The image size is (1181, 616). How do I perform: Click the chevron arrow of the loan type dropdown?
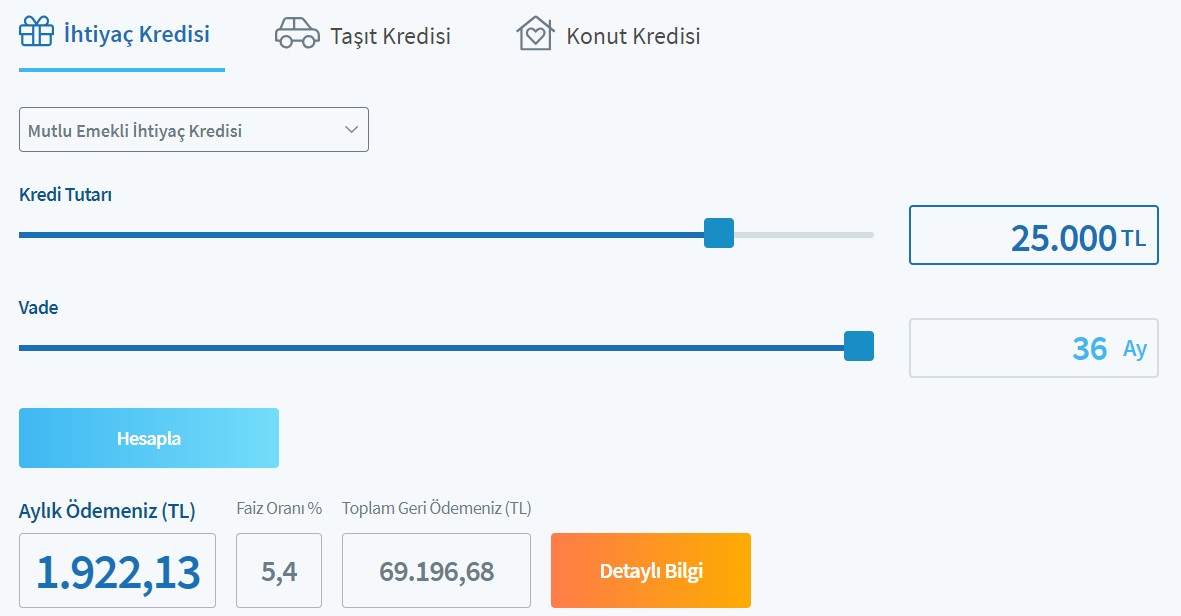point(351,130)
